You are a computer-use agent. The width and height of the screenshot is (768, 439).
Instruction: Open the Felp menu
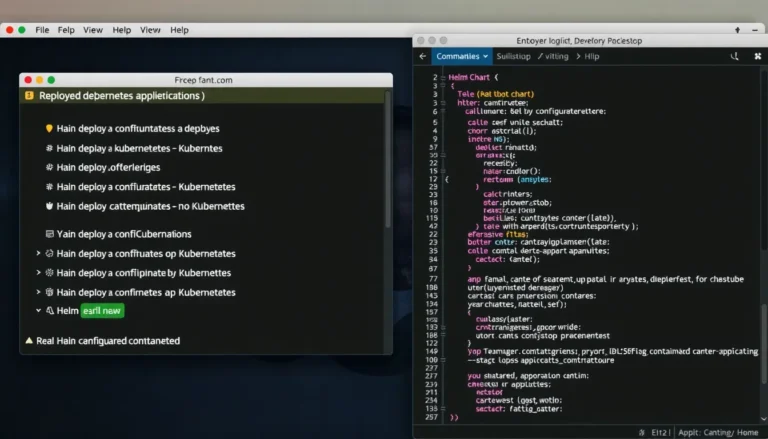click(x=66, y=30)
